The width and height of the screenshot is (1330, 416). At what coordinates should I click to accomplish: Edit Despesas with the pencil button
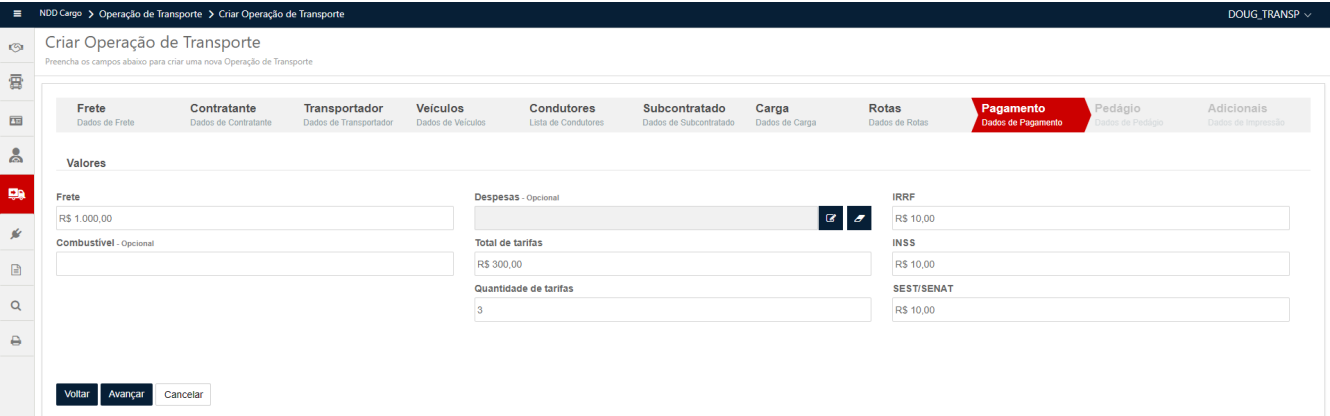click(x=831, y=218)
